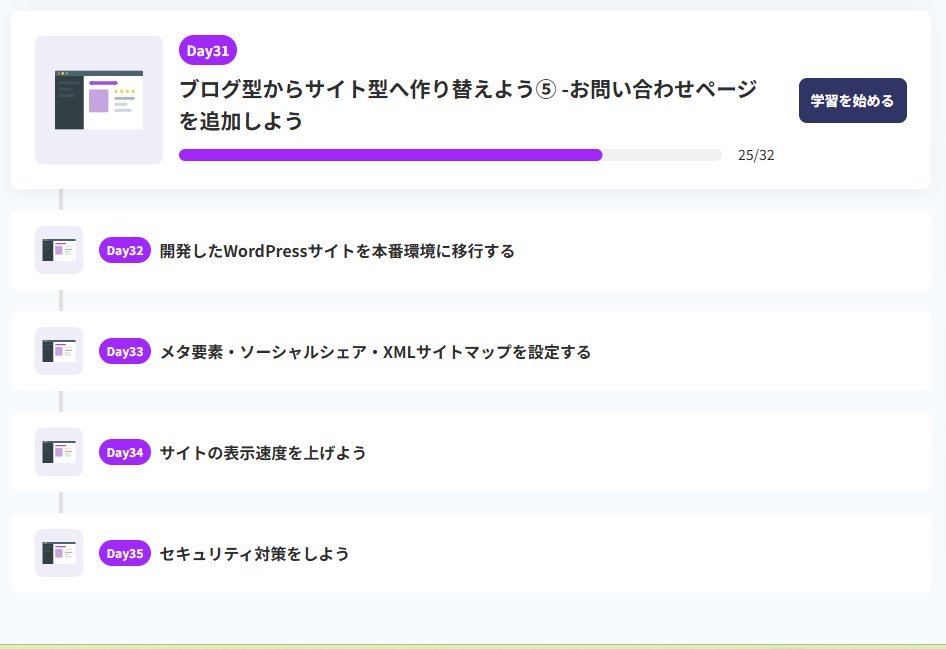Click the Day33 badge
This screenshot has width=946, height=649.
[125, 351]
